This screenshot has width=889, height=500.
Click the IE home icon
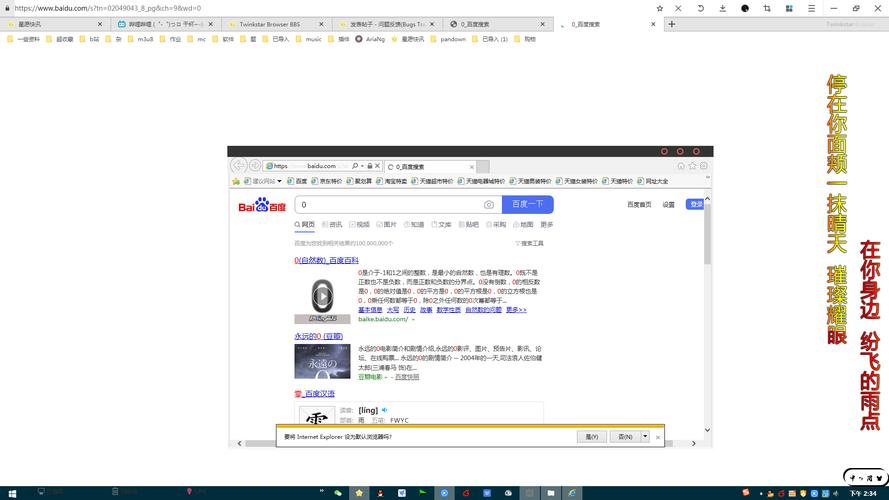(x=680, y=166)
